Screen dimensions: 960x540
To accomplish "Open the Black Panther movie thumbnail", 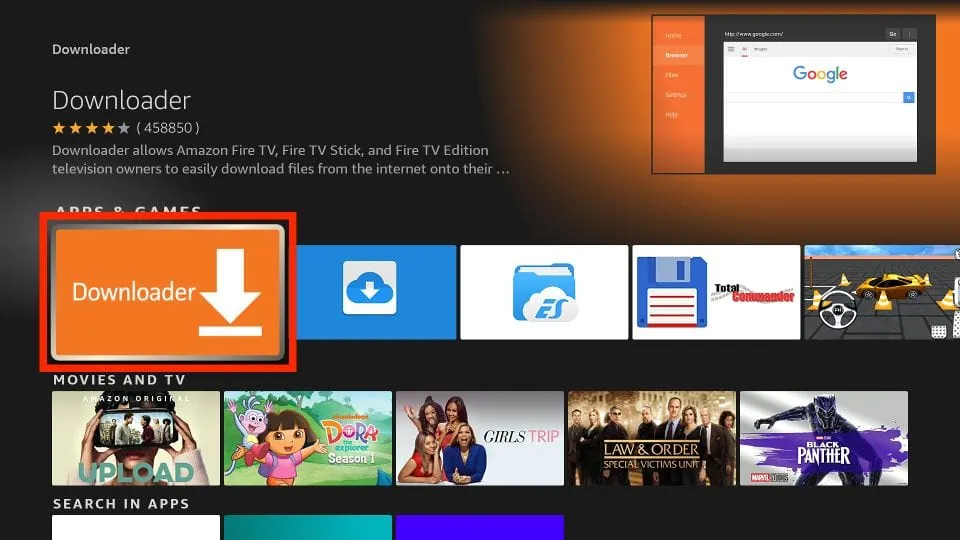I will click(824, 438).
